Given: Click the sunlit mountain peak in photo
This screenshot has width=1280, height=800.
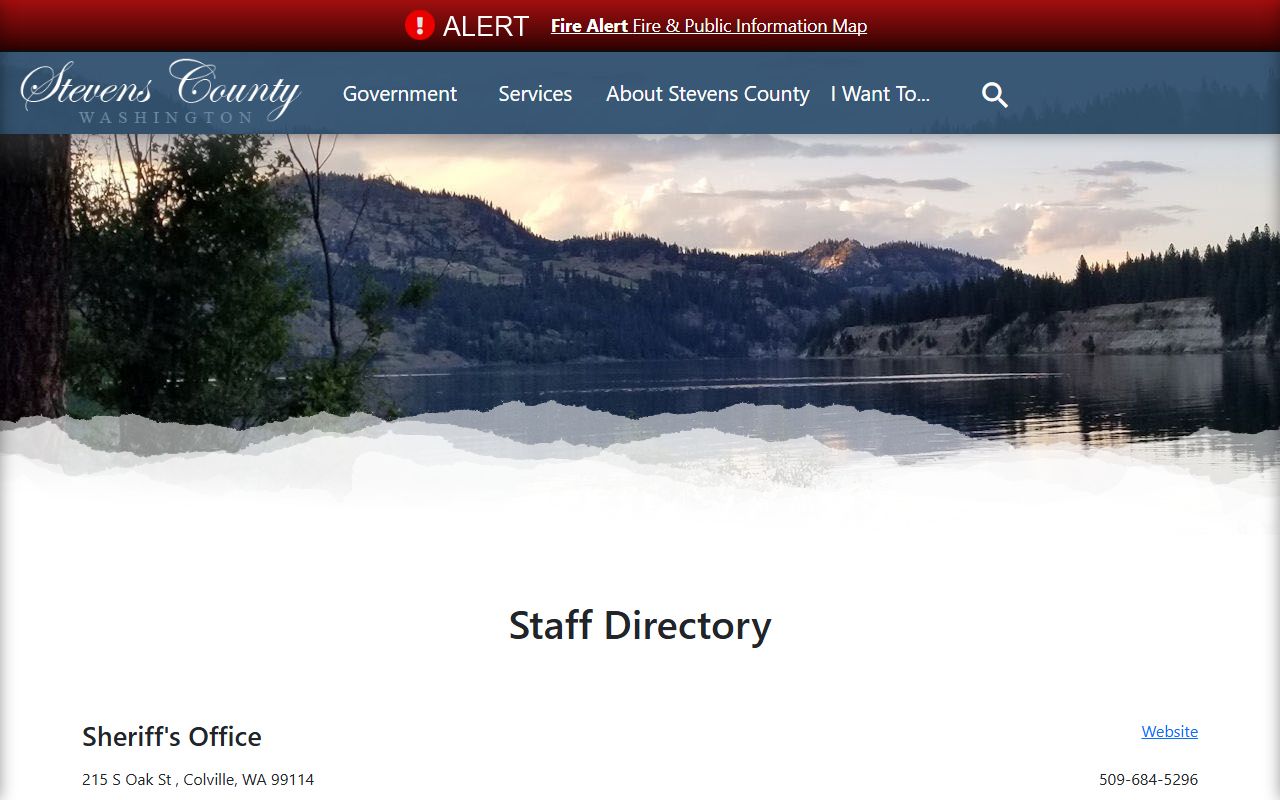Looking at the screenshot, I should pos(840,255).
